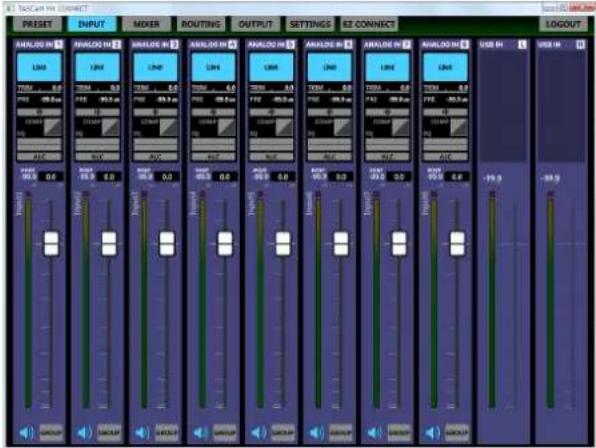Image resolution: width=596 pixels, height=448 pixels.
Task: Click the fader knob on Analog In 2
Action: [x=109, y=244]
